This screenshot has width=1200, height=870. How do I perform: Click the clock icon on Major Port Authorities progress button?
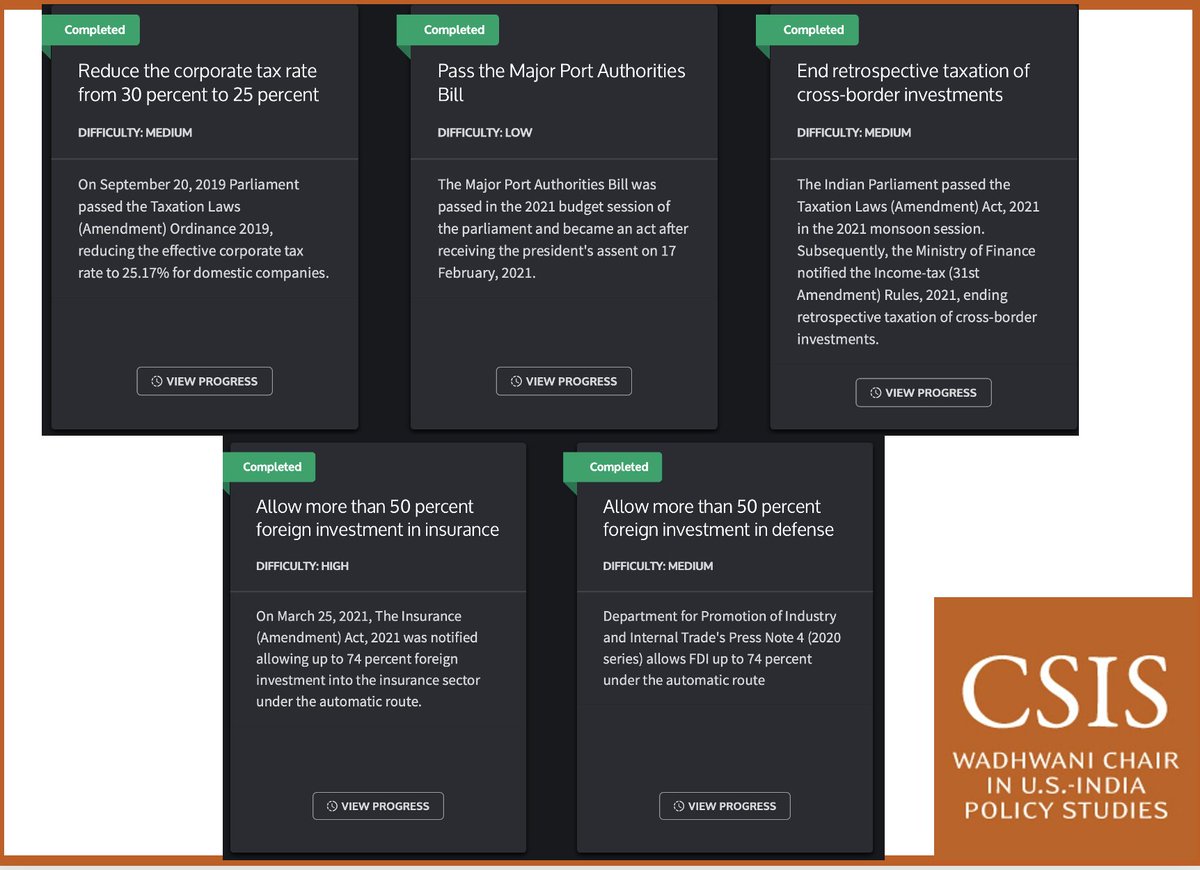click(515, 381)
